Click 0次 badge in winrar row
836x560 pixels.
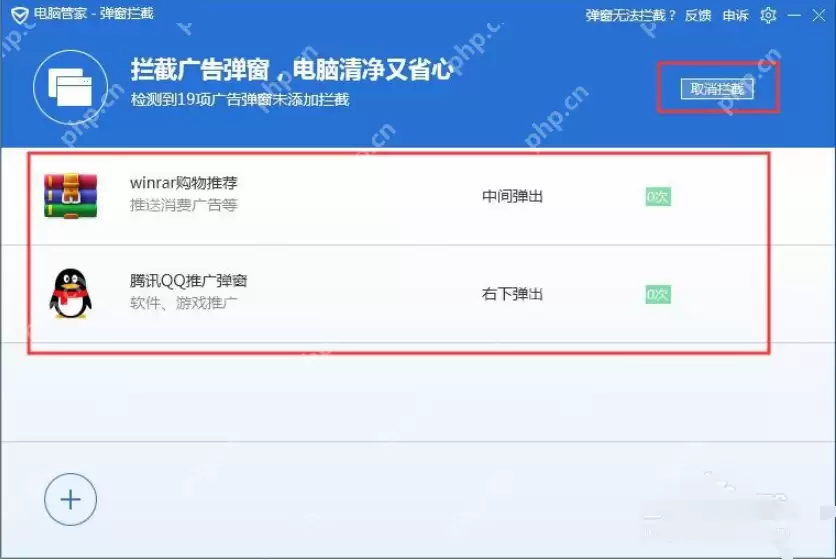(658, 197)
